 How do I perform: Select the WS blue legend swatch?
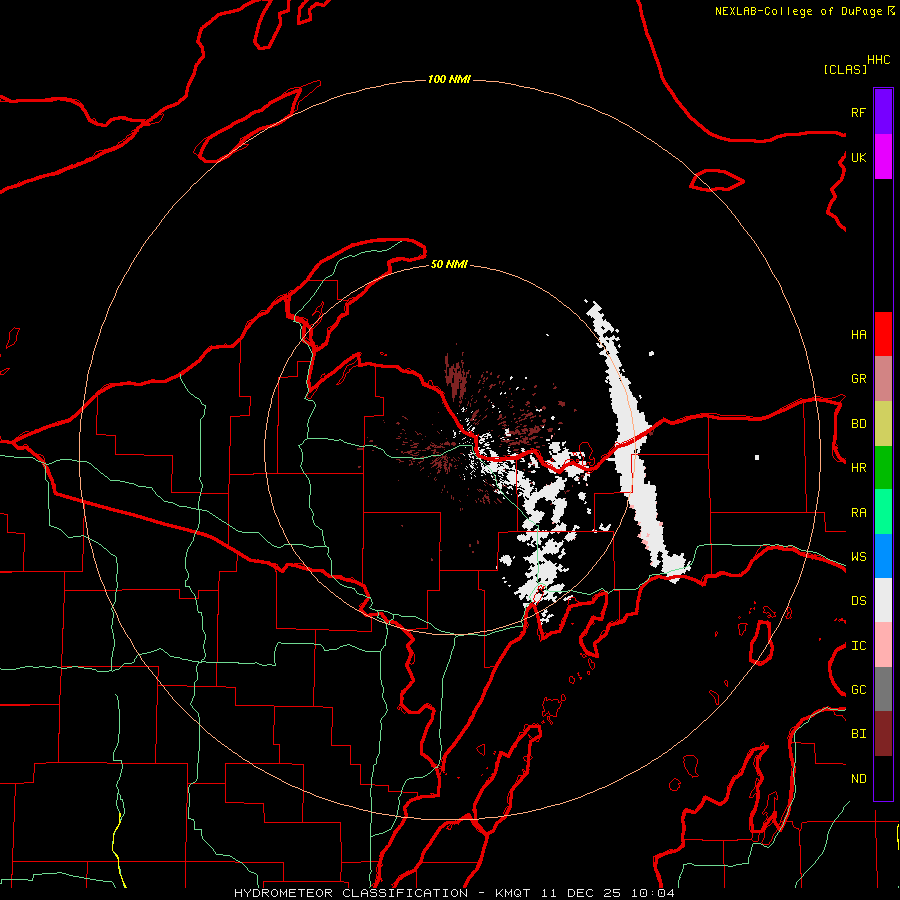pos(883,556)
